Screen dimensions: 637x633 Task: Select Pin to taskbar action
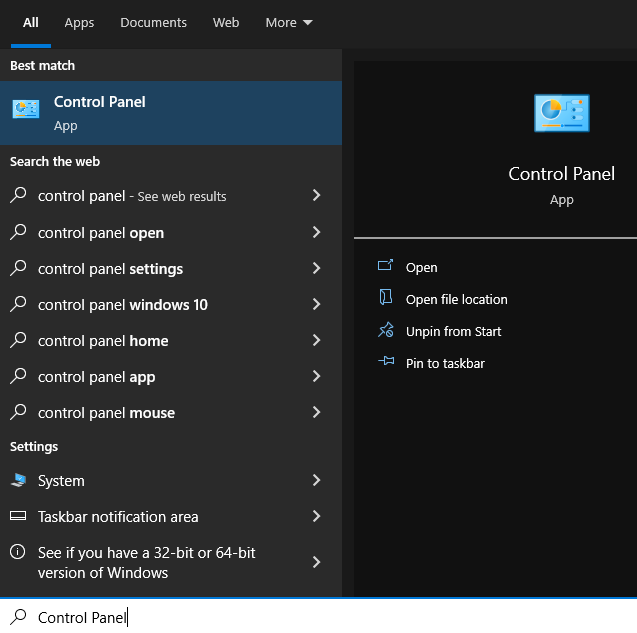point(445,363)
